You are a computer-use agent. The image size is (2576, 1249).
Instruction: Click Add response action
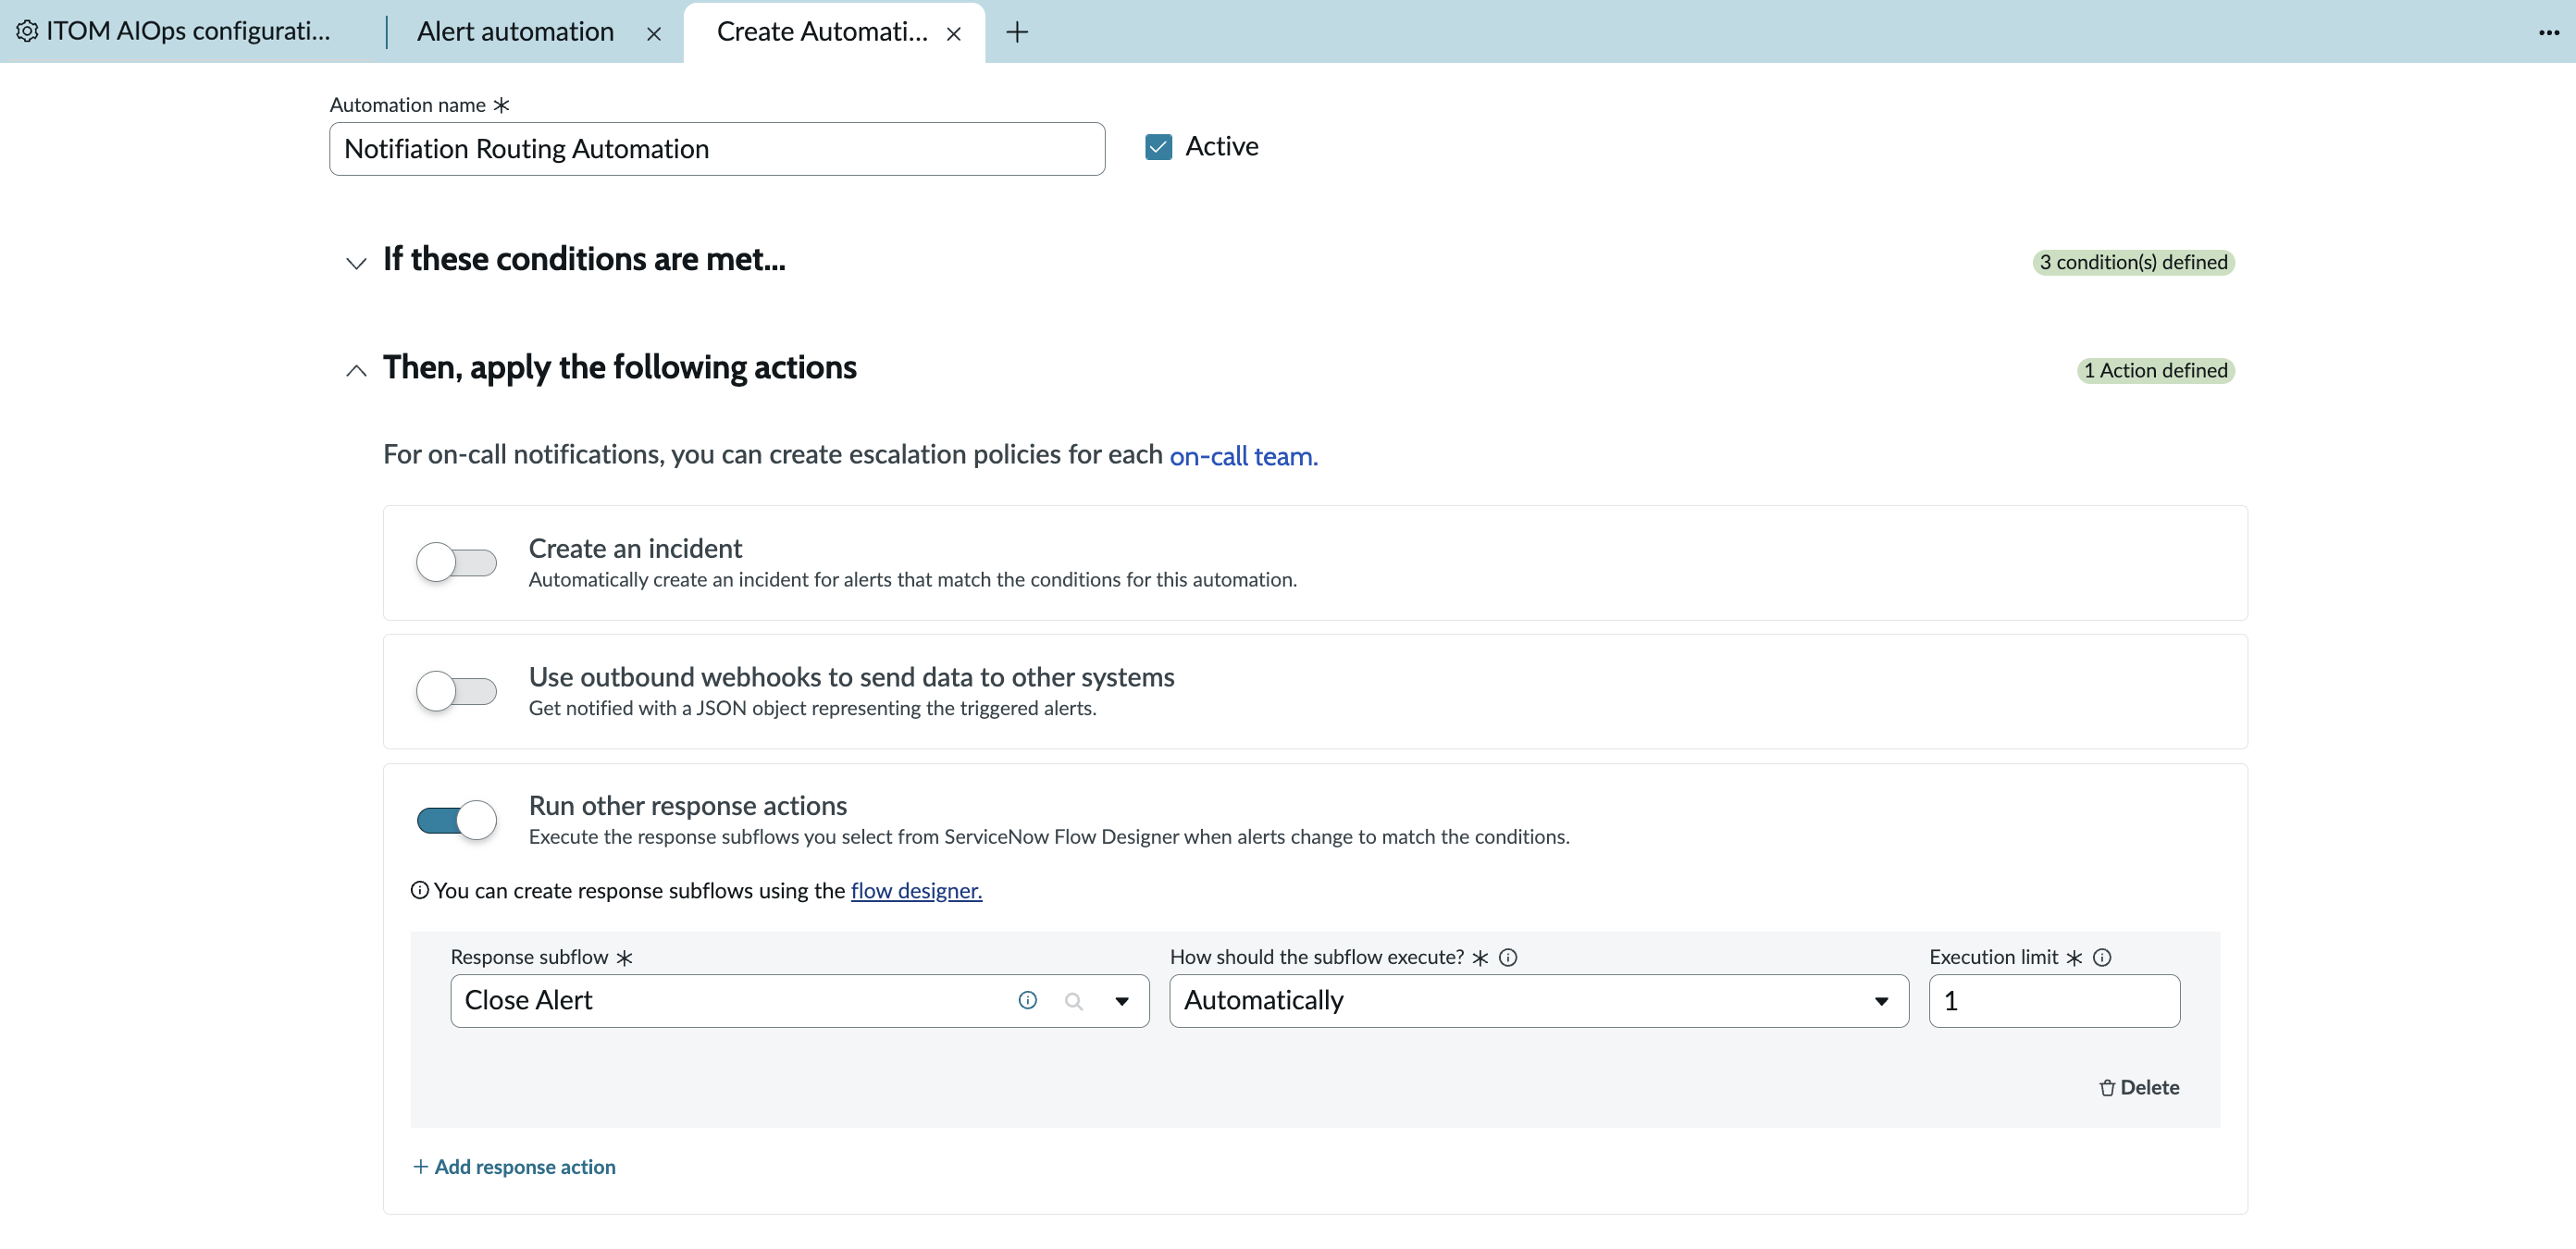tap(514, 1166)
